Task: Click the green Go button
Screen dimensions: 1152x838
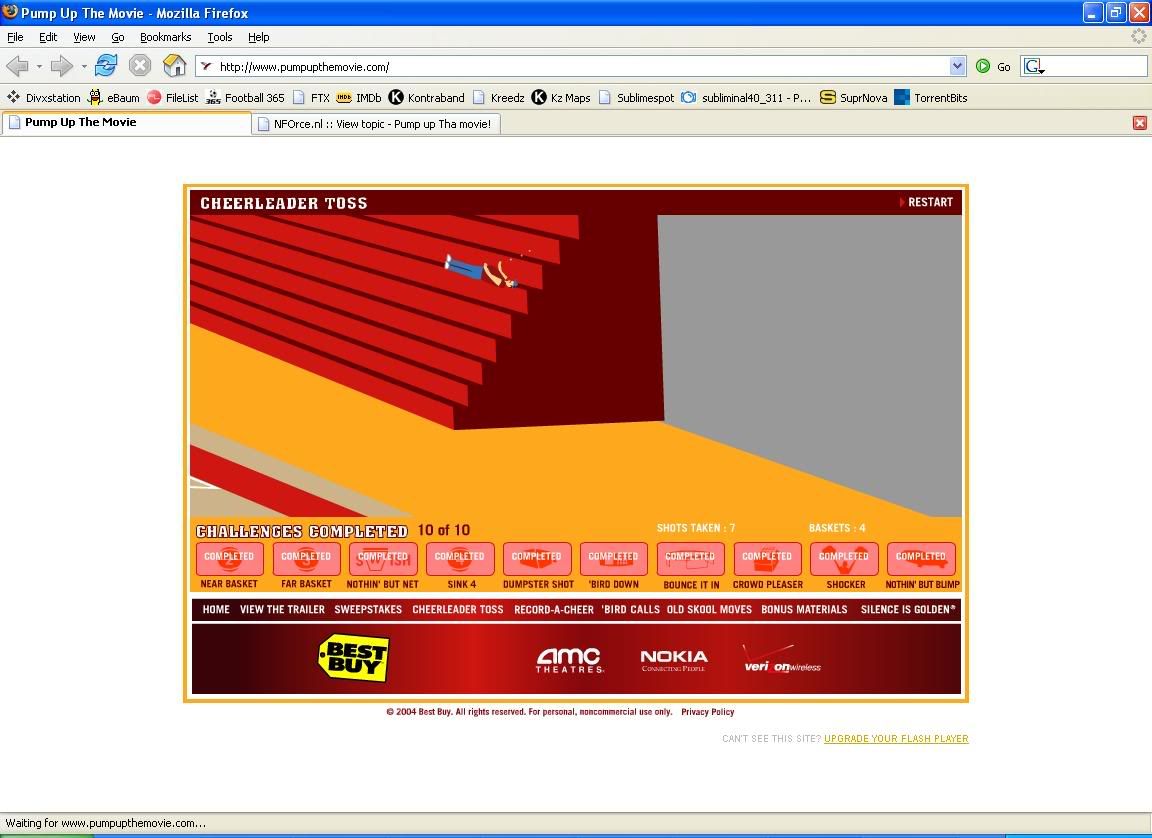Action: (x=993, y=66)
